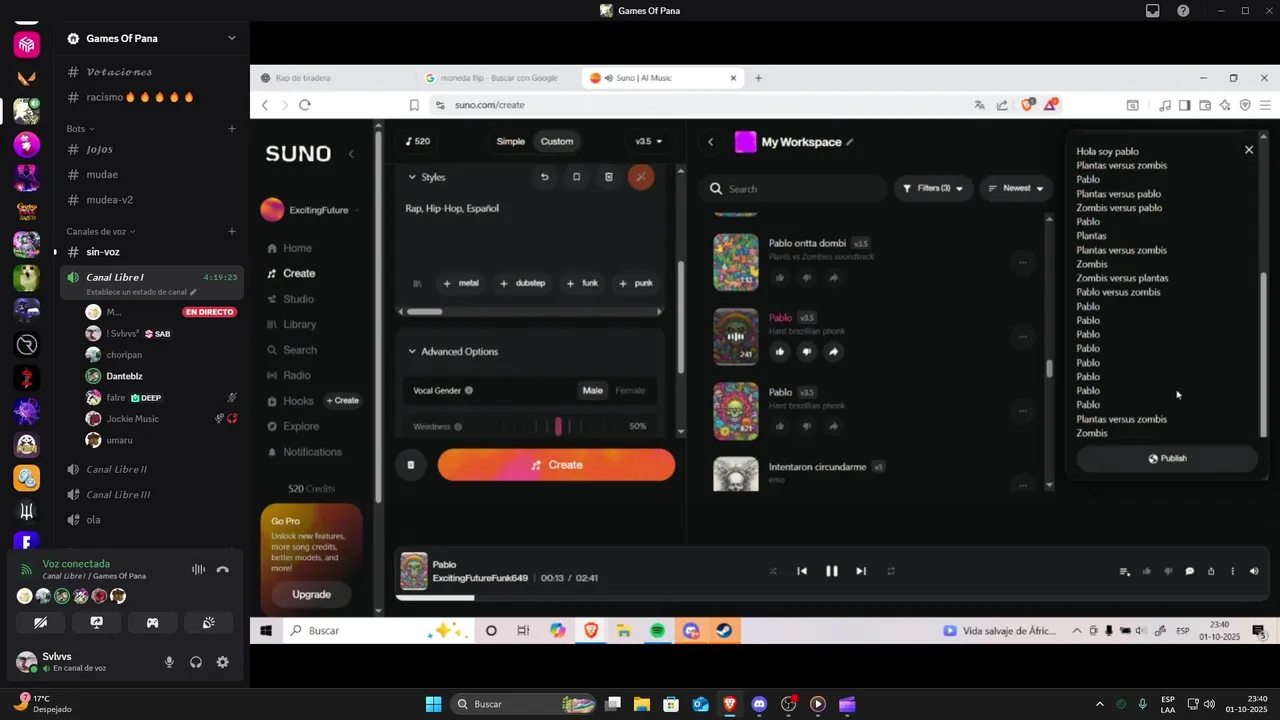Viewport: 1280px width, 720px height.
Task: Open the v3.5 model version dropdown
Action: 648,141
